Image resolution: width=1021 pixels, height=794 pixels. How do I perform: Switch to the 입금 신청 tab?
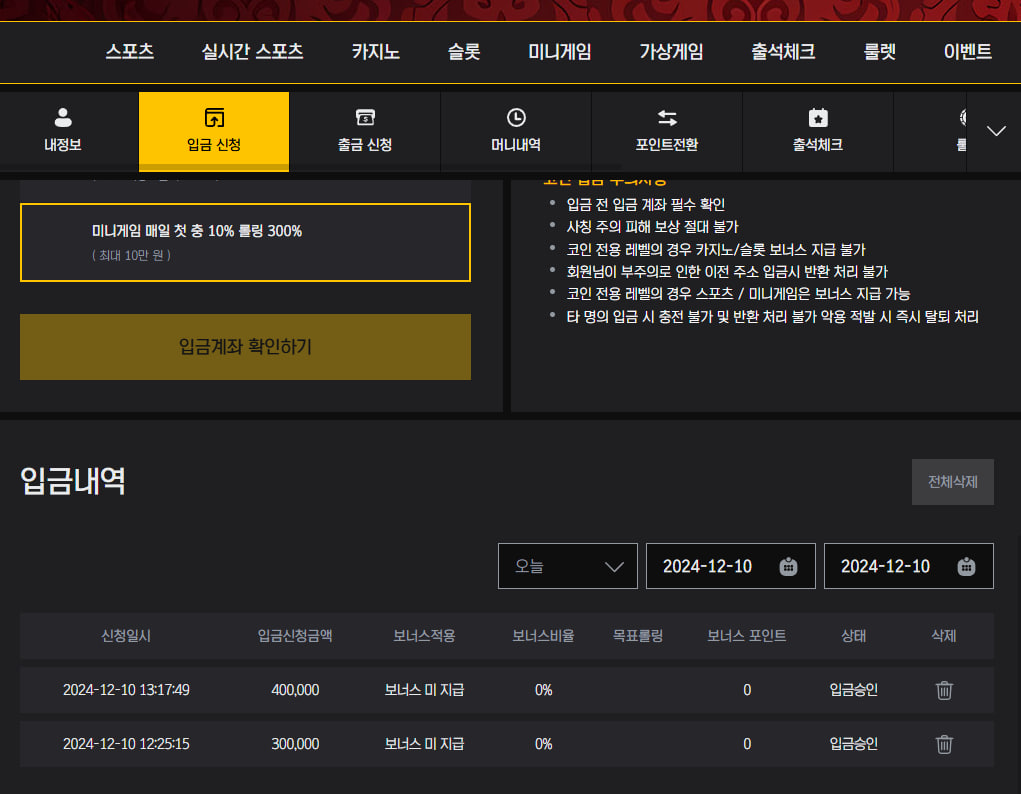214,131
